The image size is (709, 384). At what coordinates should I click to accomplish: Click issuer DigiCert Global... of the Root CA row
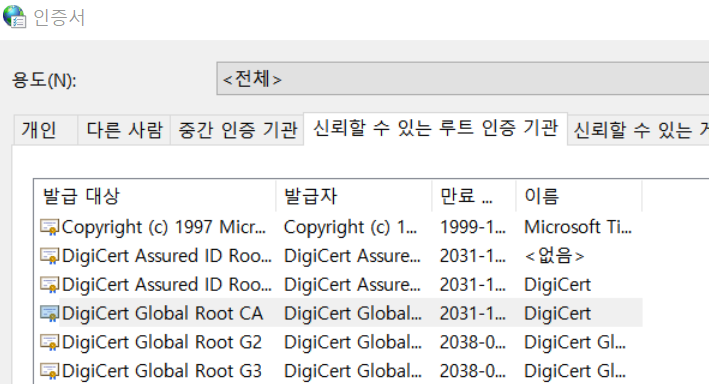click(353, 313)
